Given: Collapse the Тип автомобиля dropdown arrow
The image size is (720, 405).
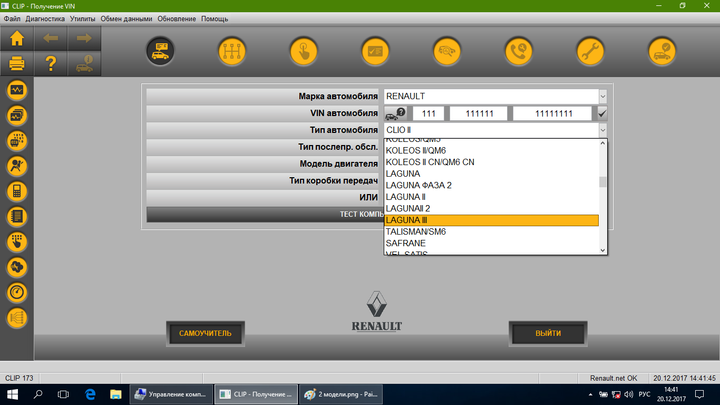Looking at the screenshot, I should point(603,130).
